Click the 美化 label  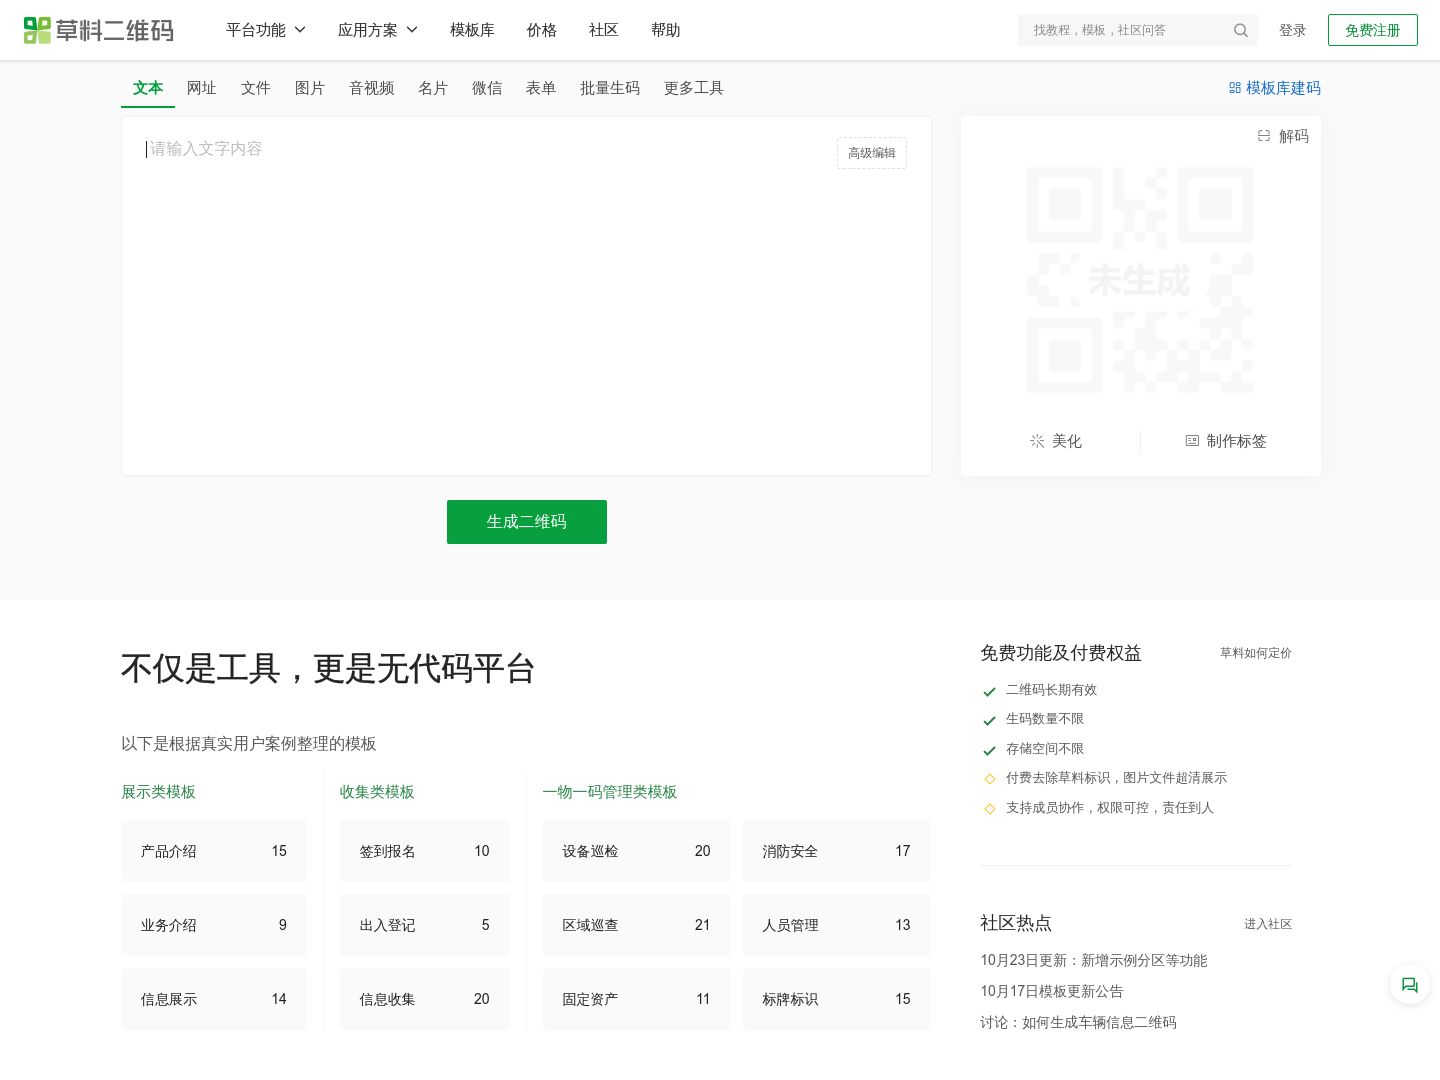pos(1067,441)
